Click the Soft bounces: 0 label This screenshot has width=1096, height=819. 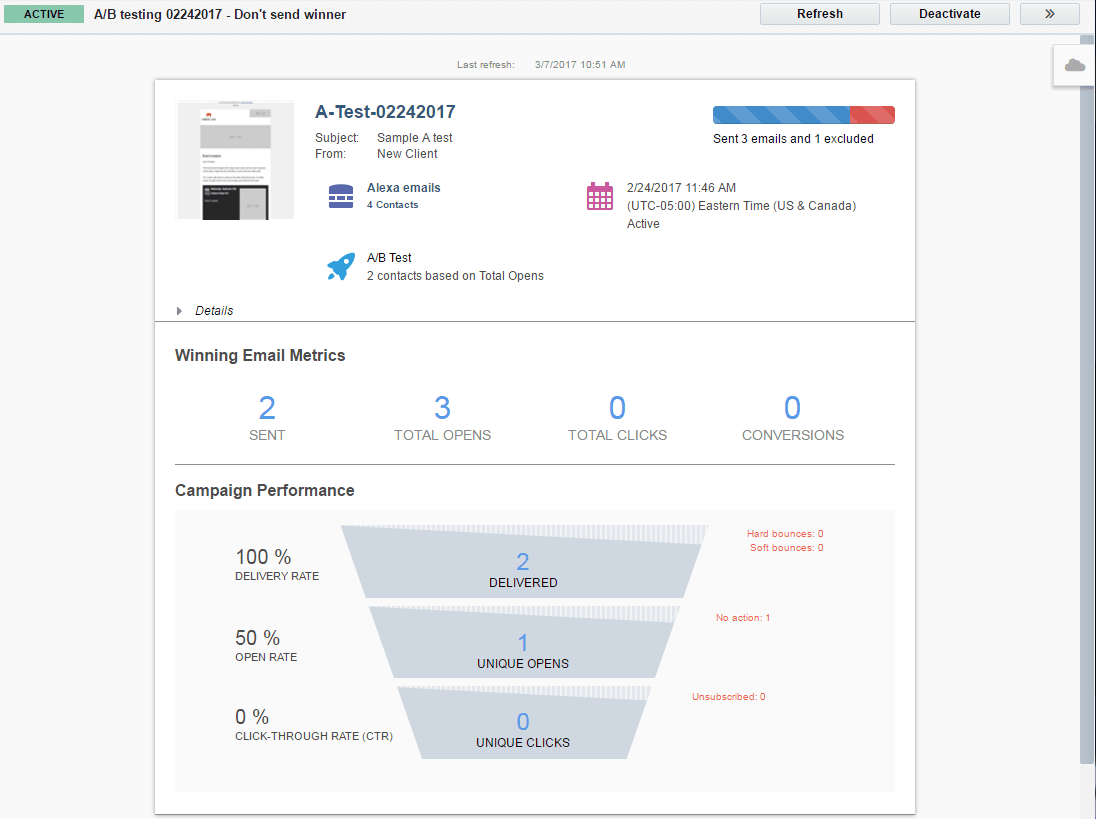coord(786,548)
